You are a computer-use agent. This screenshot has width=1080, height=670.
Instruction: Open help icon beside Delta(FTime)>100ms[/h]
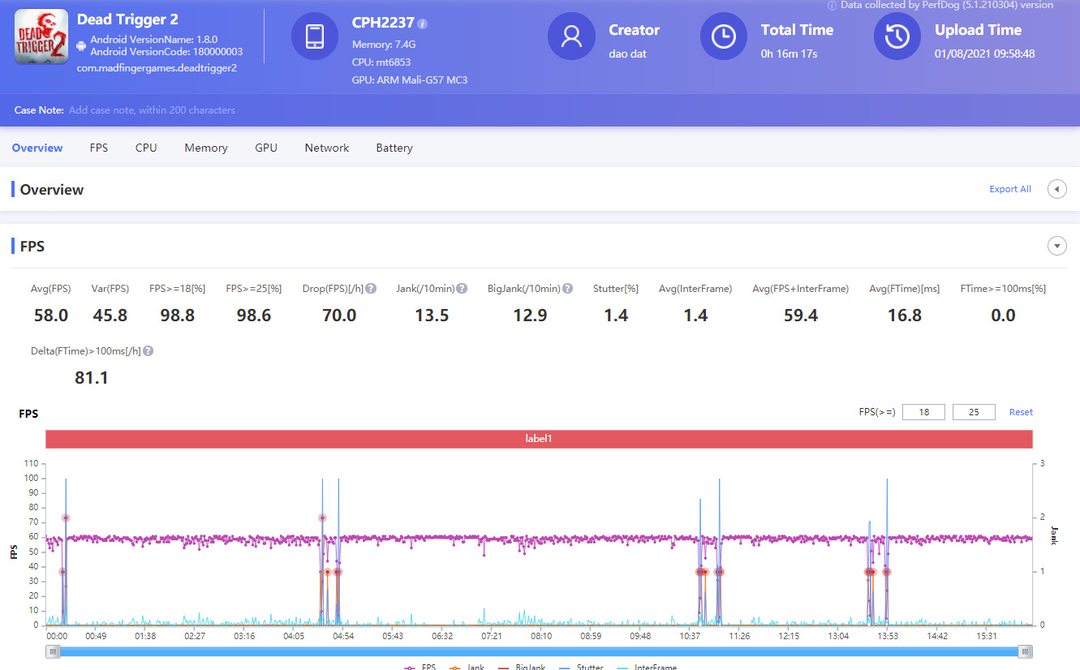(x=148, y=351)
